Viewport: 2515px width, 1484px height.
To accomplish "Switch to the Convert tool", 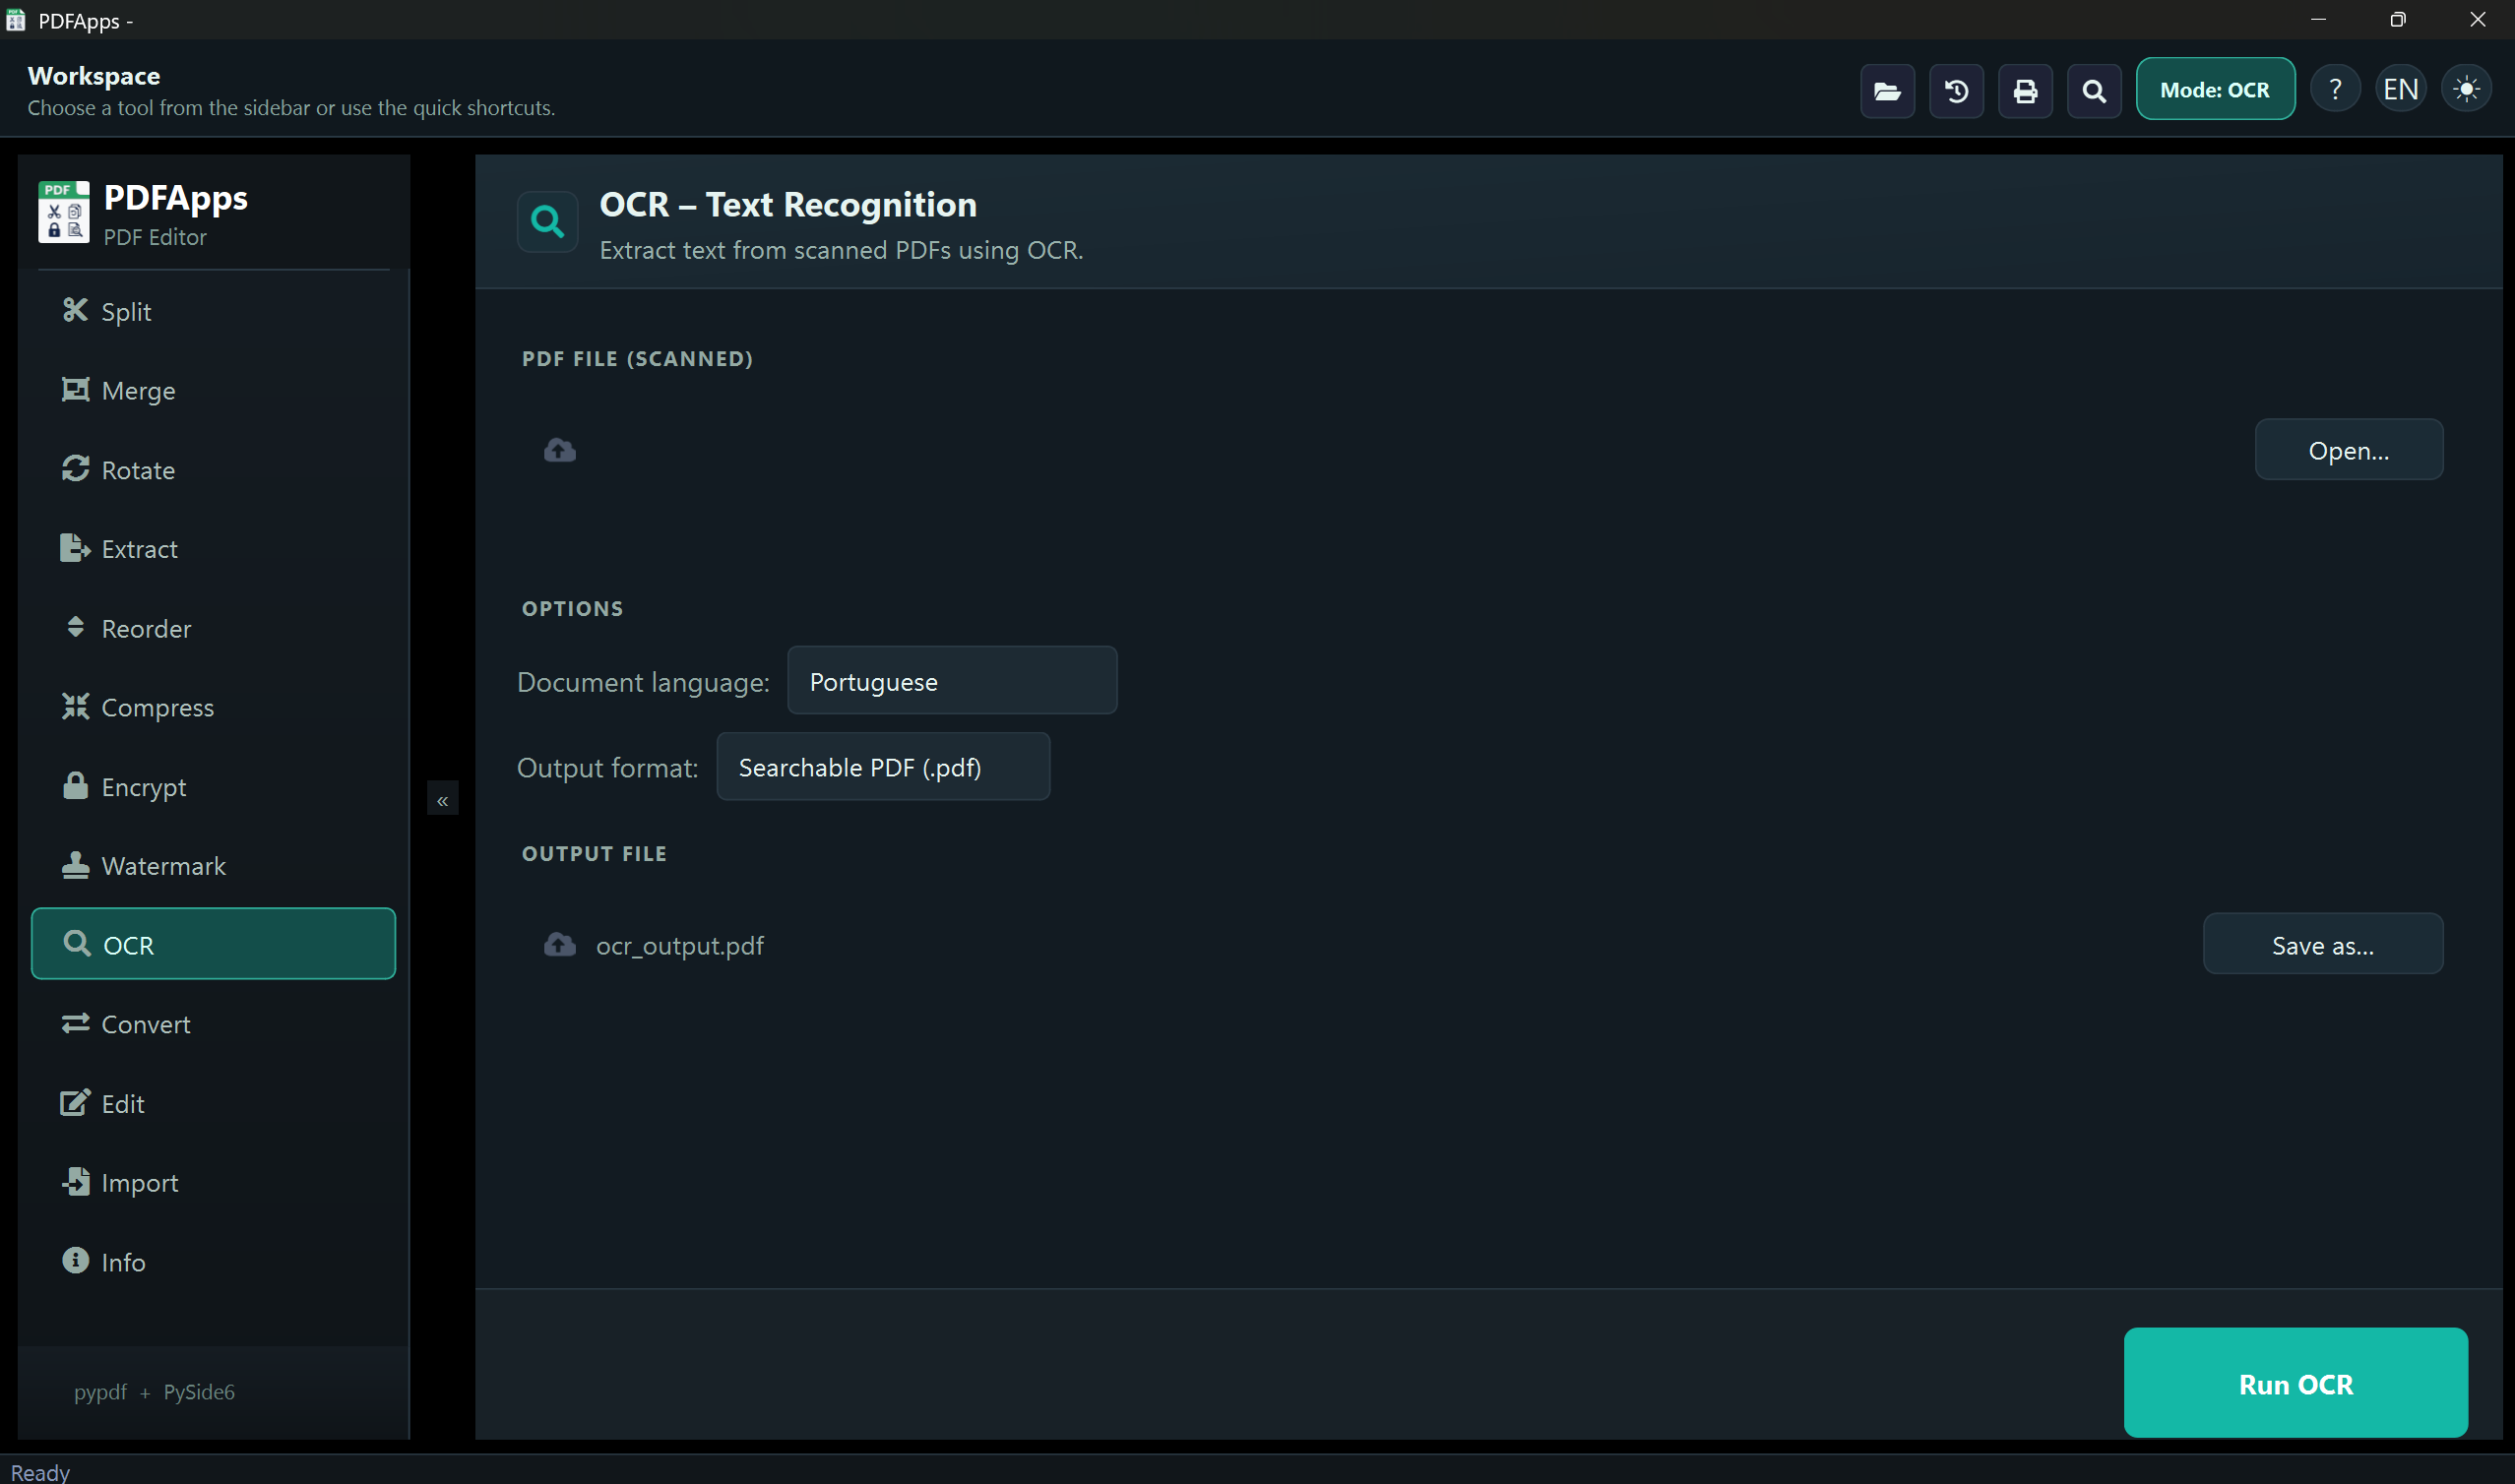I will [213, 1024].
